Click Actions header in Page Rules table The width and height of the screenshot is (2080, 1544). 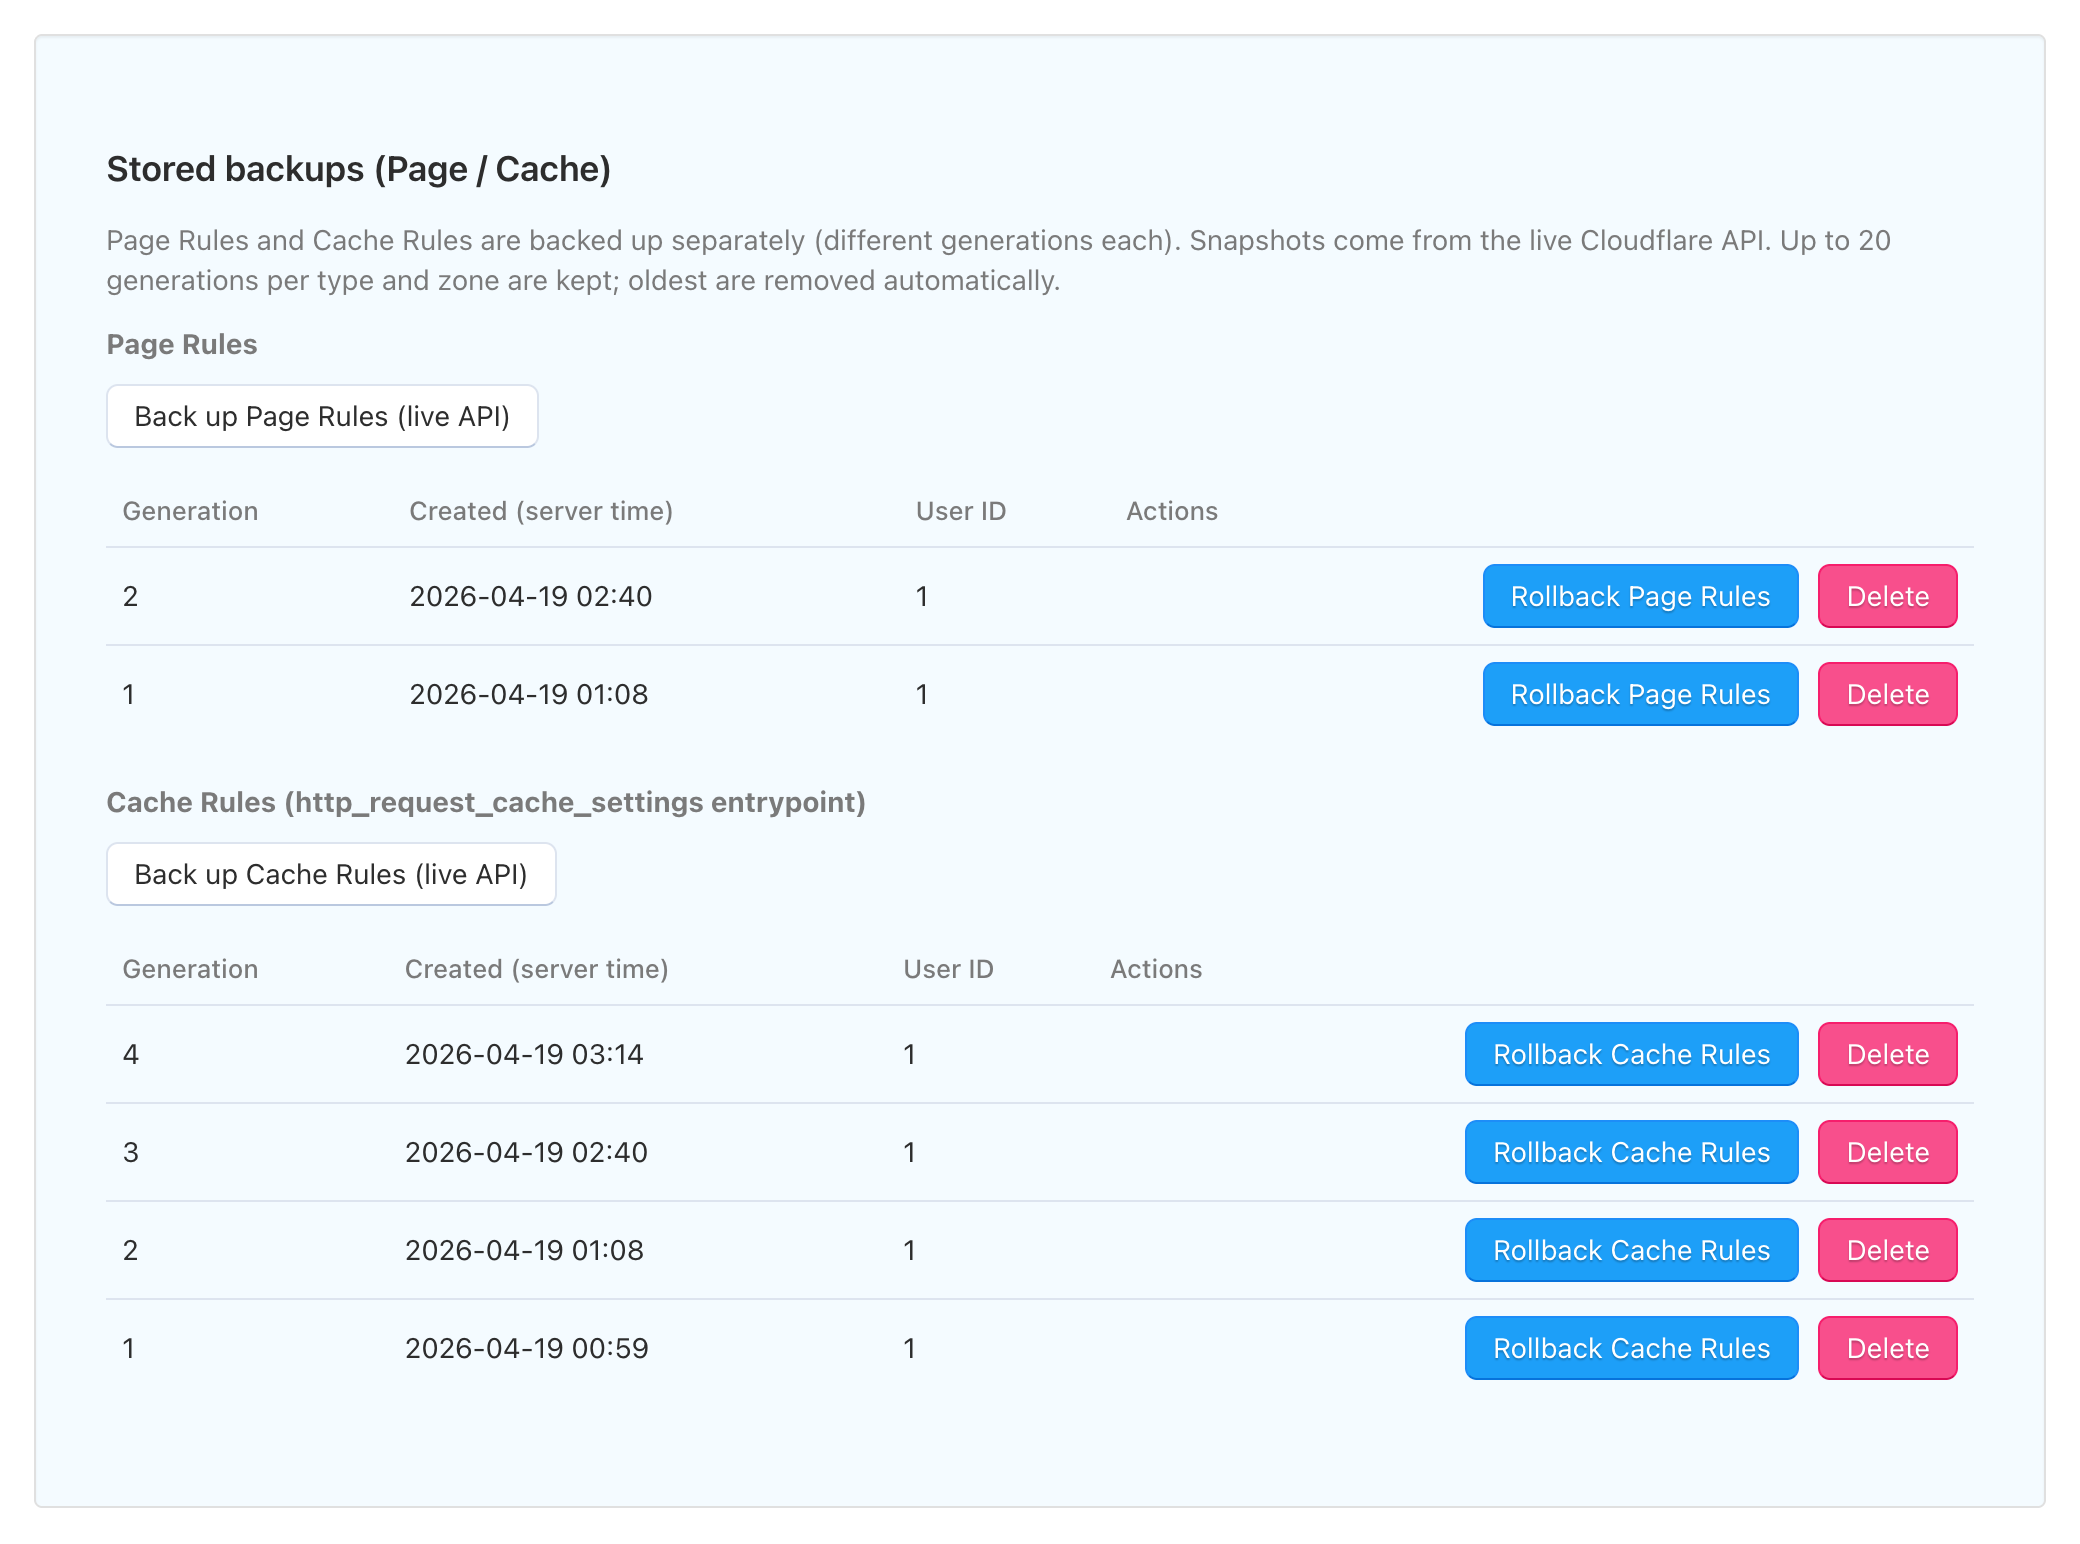pyautogui.click(x=1172, y=511)
